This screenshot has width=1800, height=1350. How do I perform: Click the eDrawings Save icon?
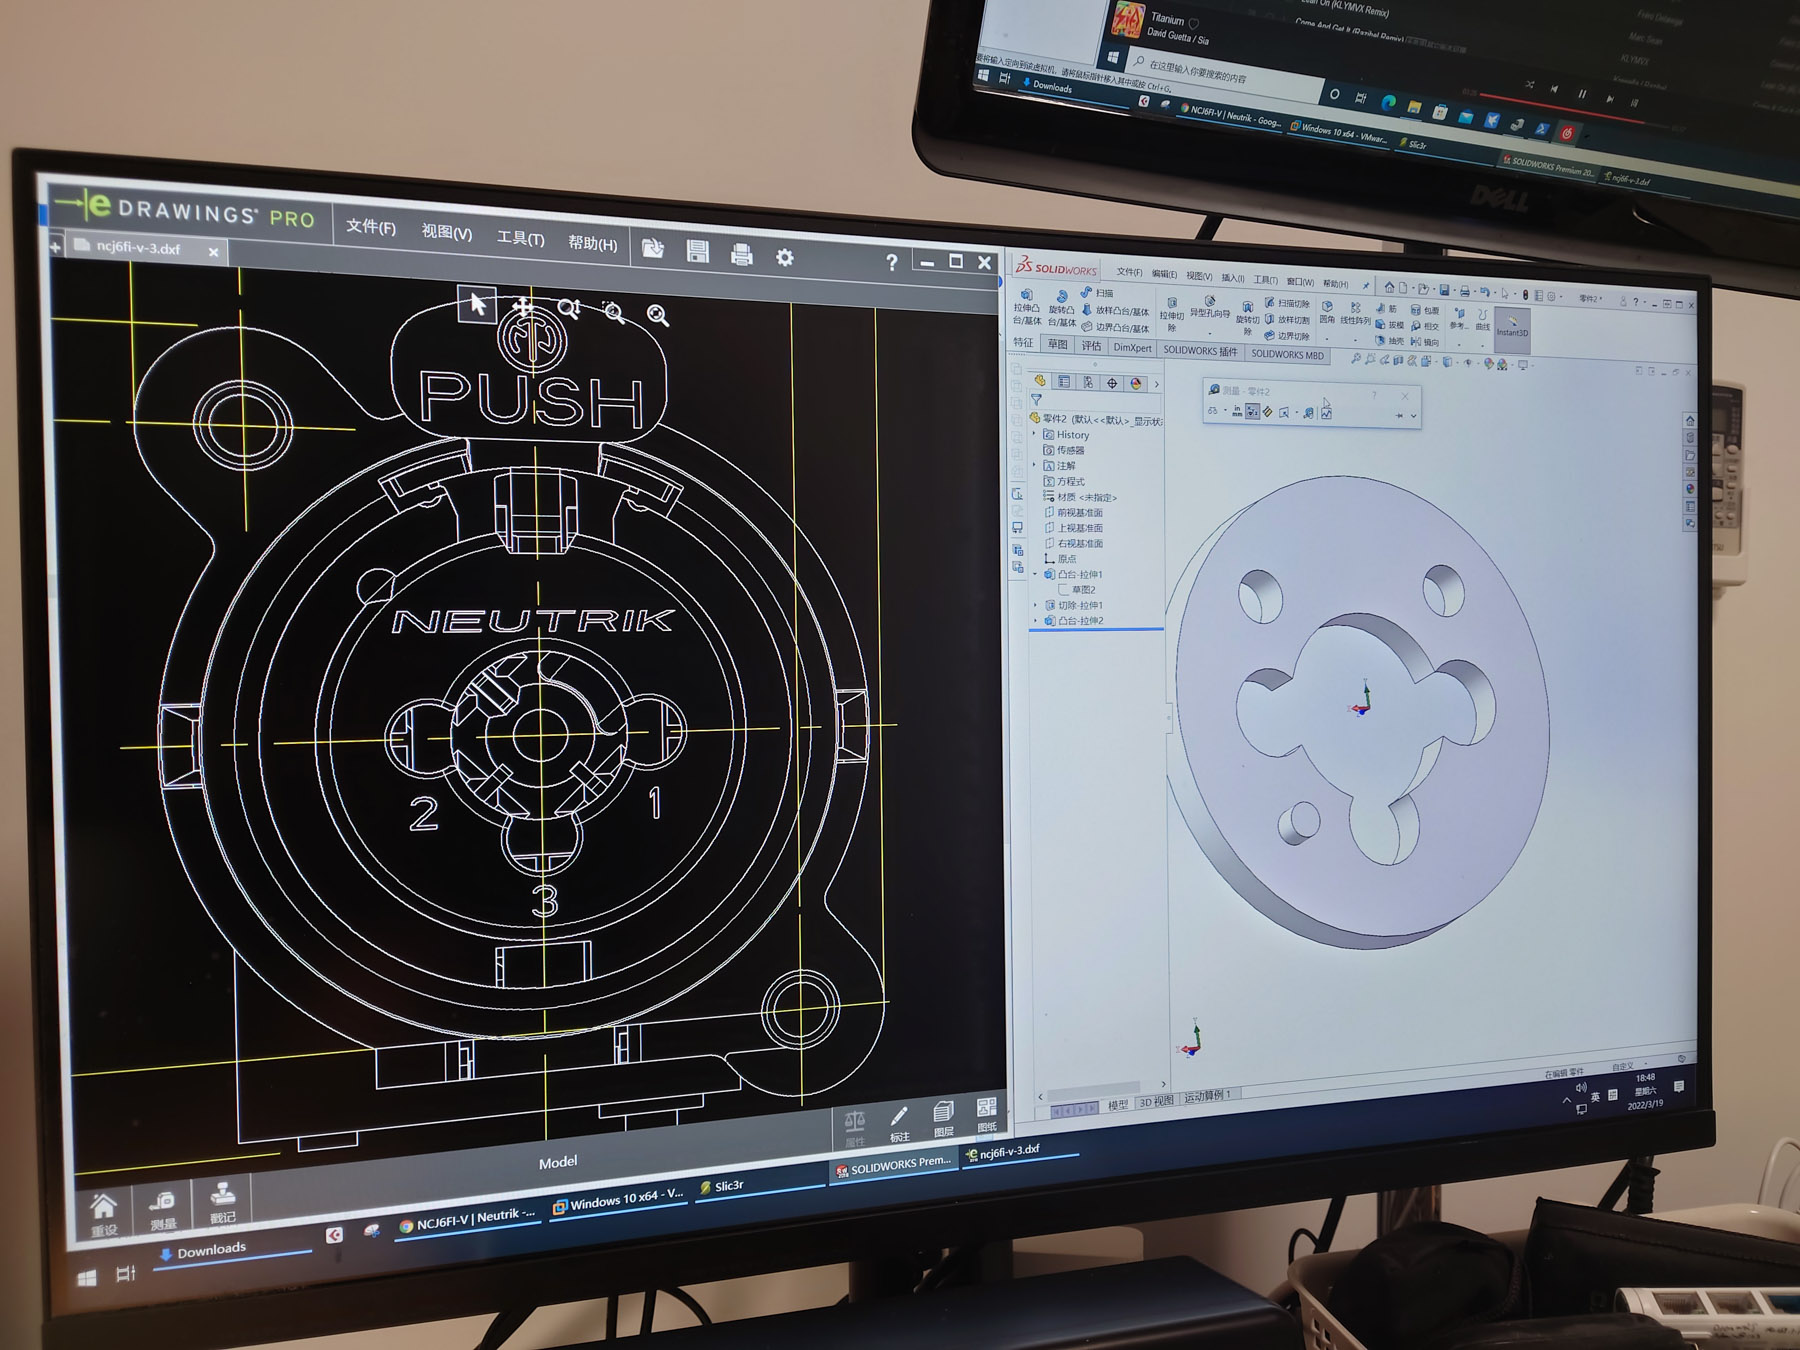(698, 251)
